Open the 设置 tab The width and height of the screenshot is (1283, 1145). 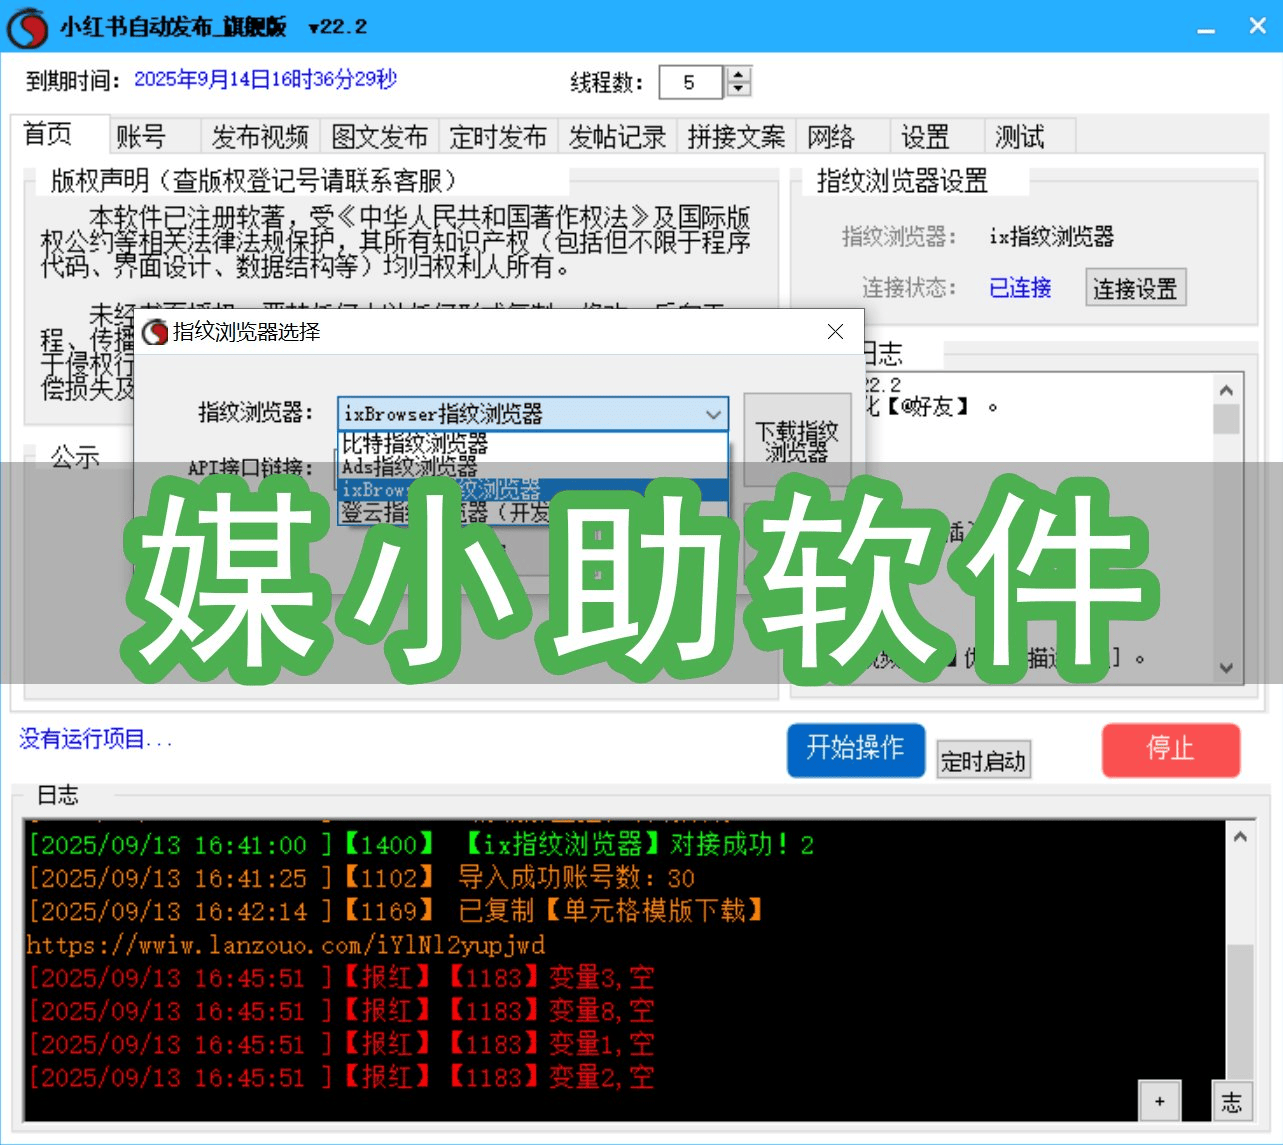[925, 136]
